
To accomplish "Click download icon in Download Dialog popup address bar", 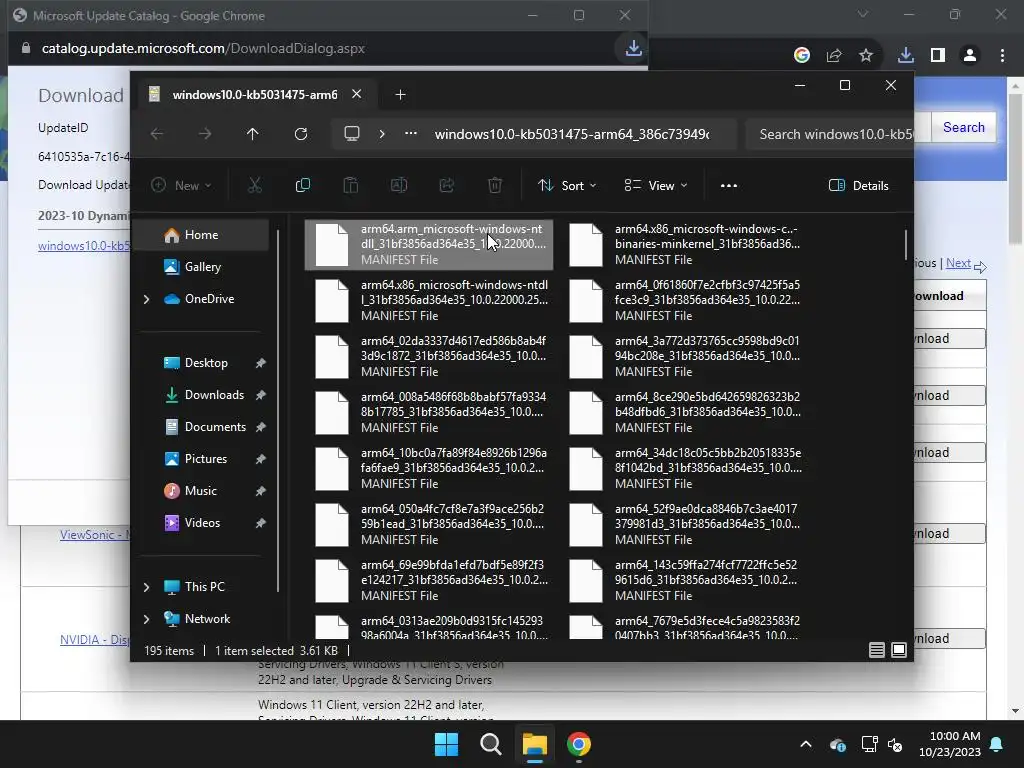I will (633, 48).
